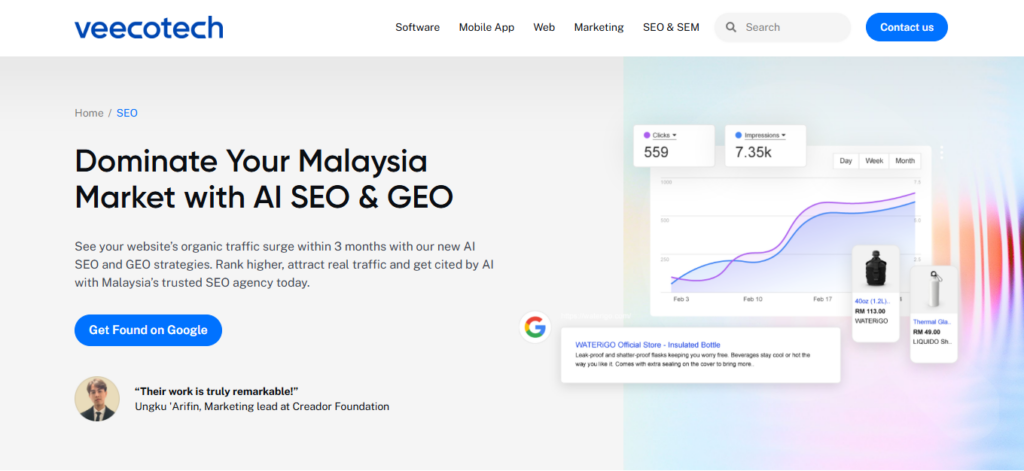Click the Contact us button
Image resolution: width=1024 pixels, height=471 pixels.
point(906,27)
